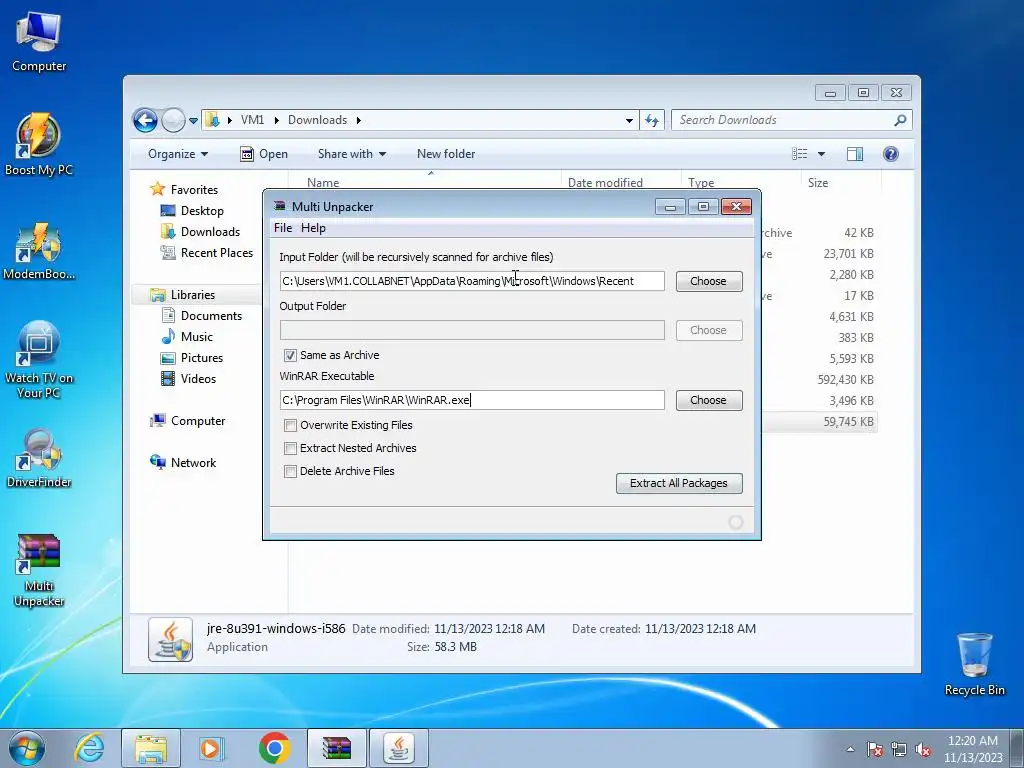This screenshot has height=768, width=1024.
Task: Click Extract All Packages button
Action: (x=679, y=483)
